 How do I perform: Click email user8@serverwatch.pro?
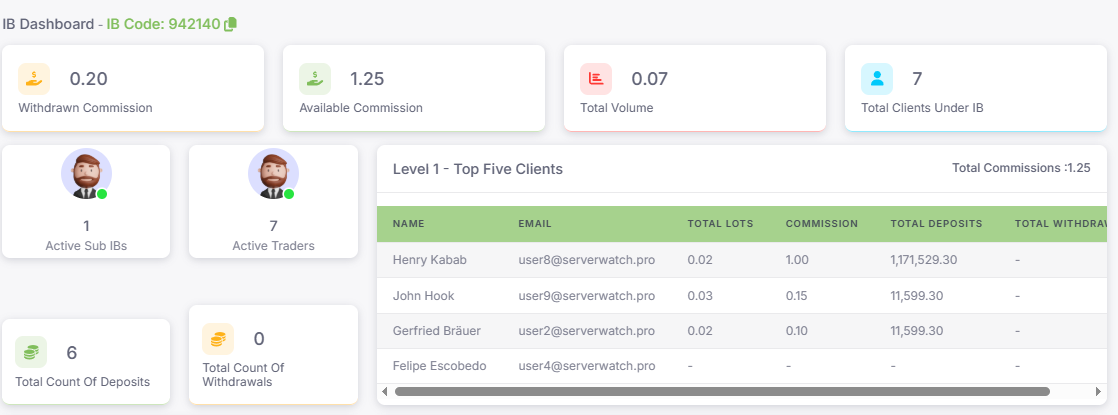coord(586,260)
